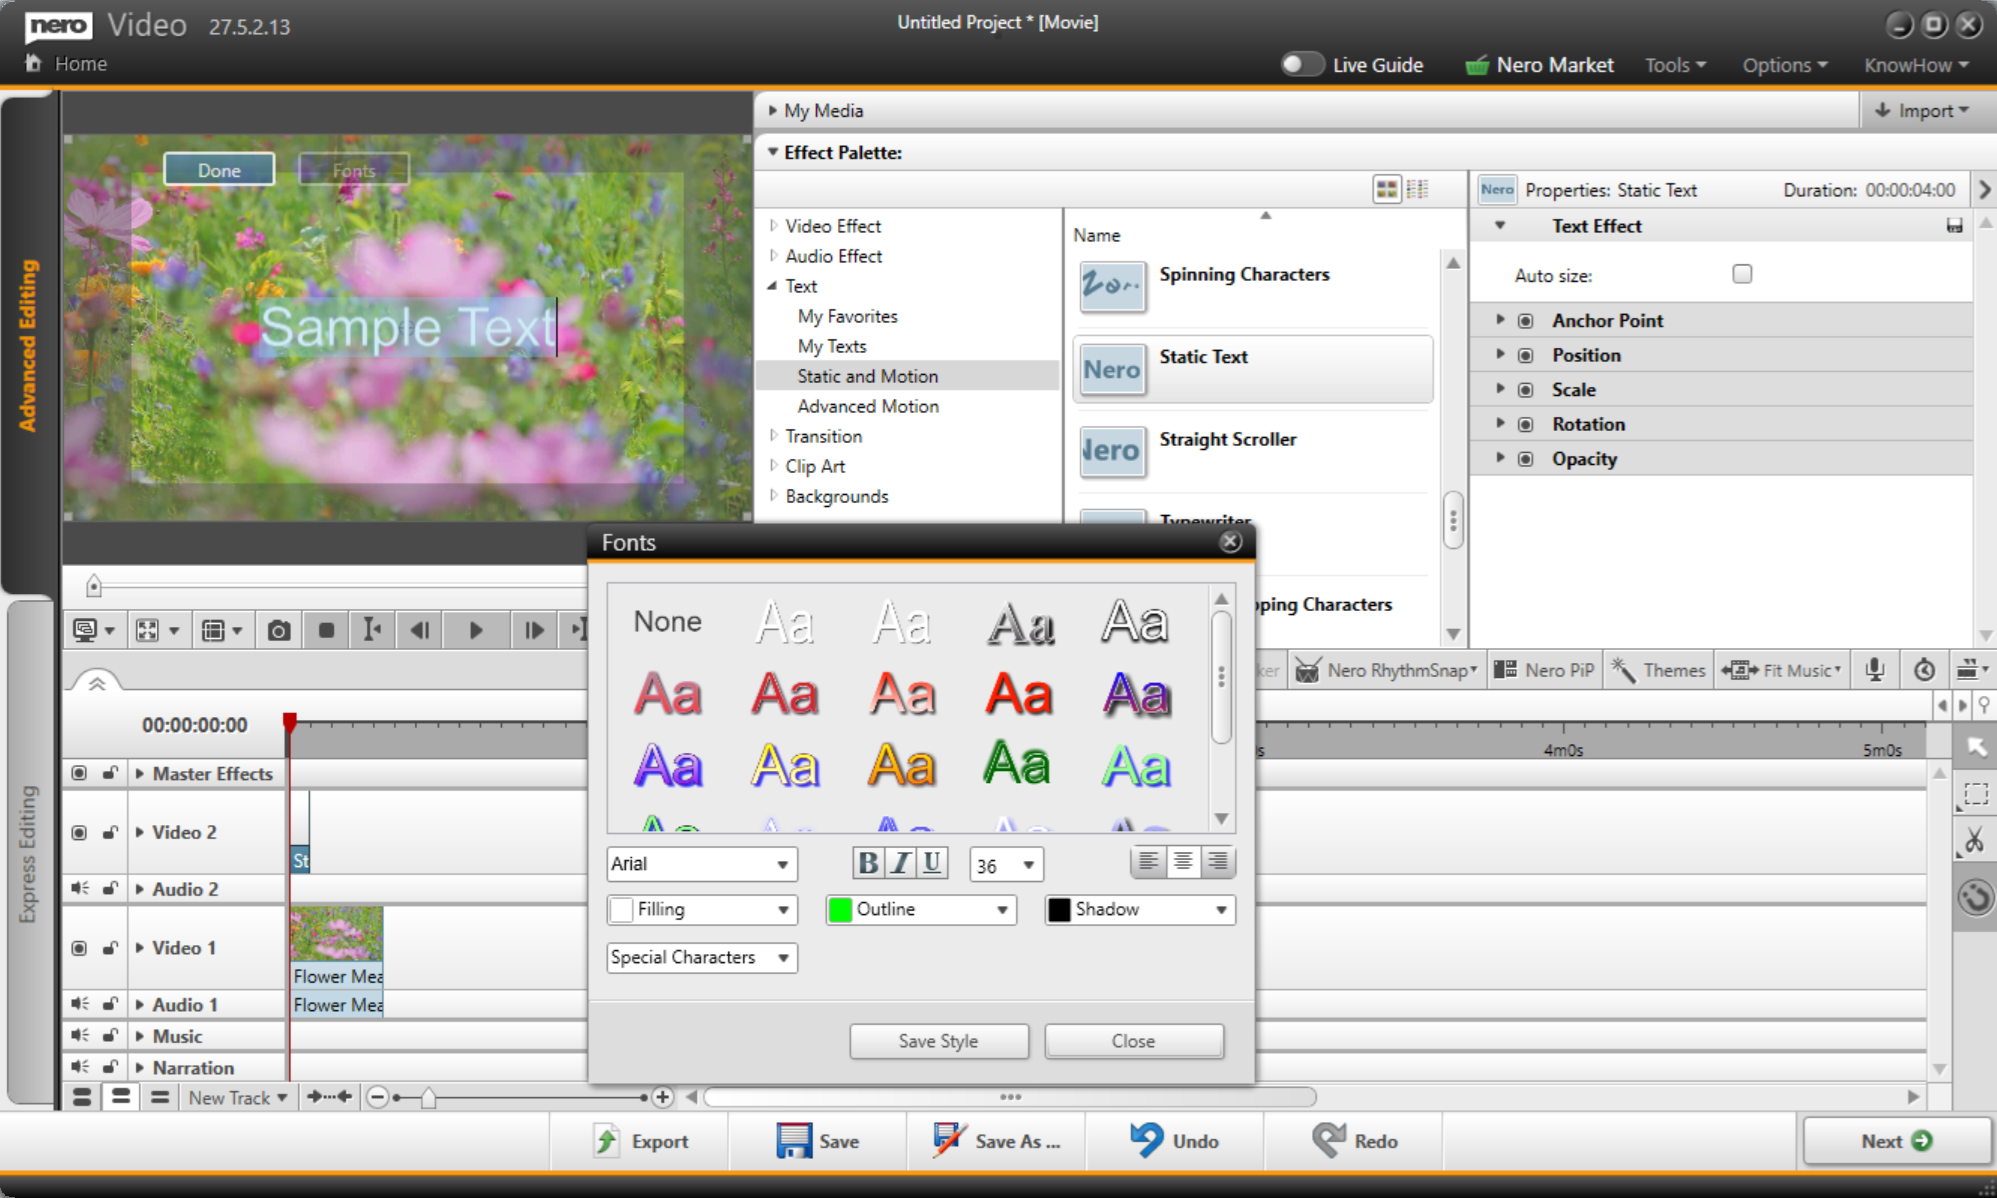Click the Save Style button
The width and height of the screenshot is (1997, 1198).
[938, 1041]
